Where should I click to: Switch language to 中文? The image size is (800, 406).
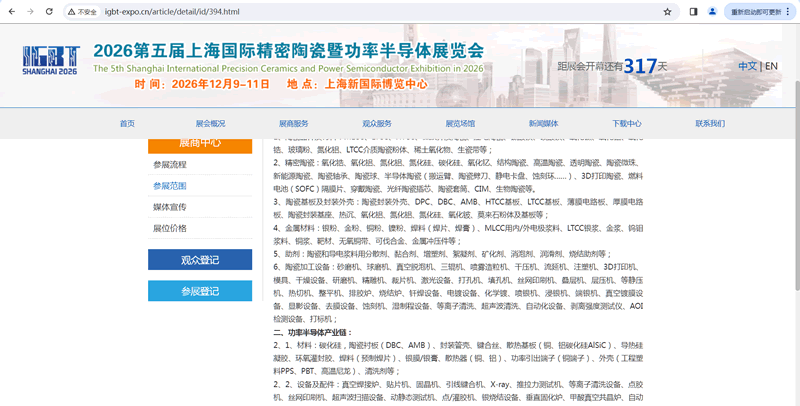[746, 66]
